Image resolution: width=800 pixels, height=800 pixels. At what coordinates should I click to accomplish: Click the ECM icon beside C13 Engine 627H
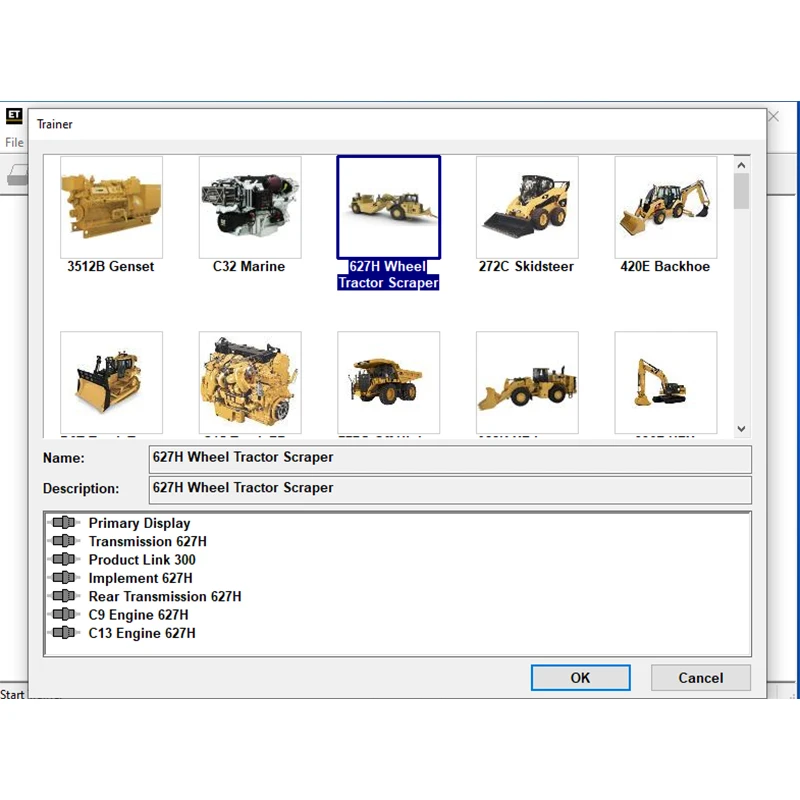(x=64, y=633)
